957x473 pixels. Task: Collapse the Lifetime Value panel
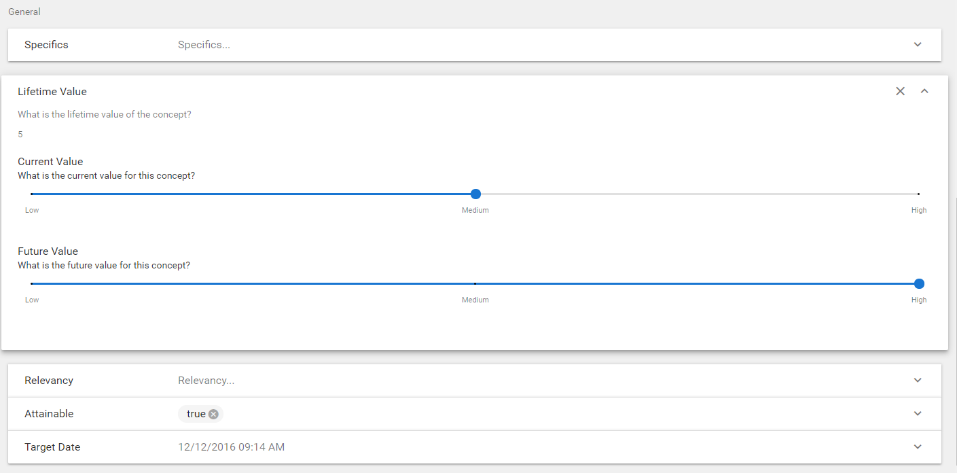[x=924, y=91]
